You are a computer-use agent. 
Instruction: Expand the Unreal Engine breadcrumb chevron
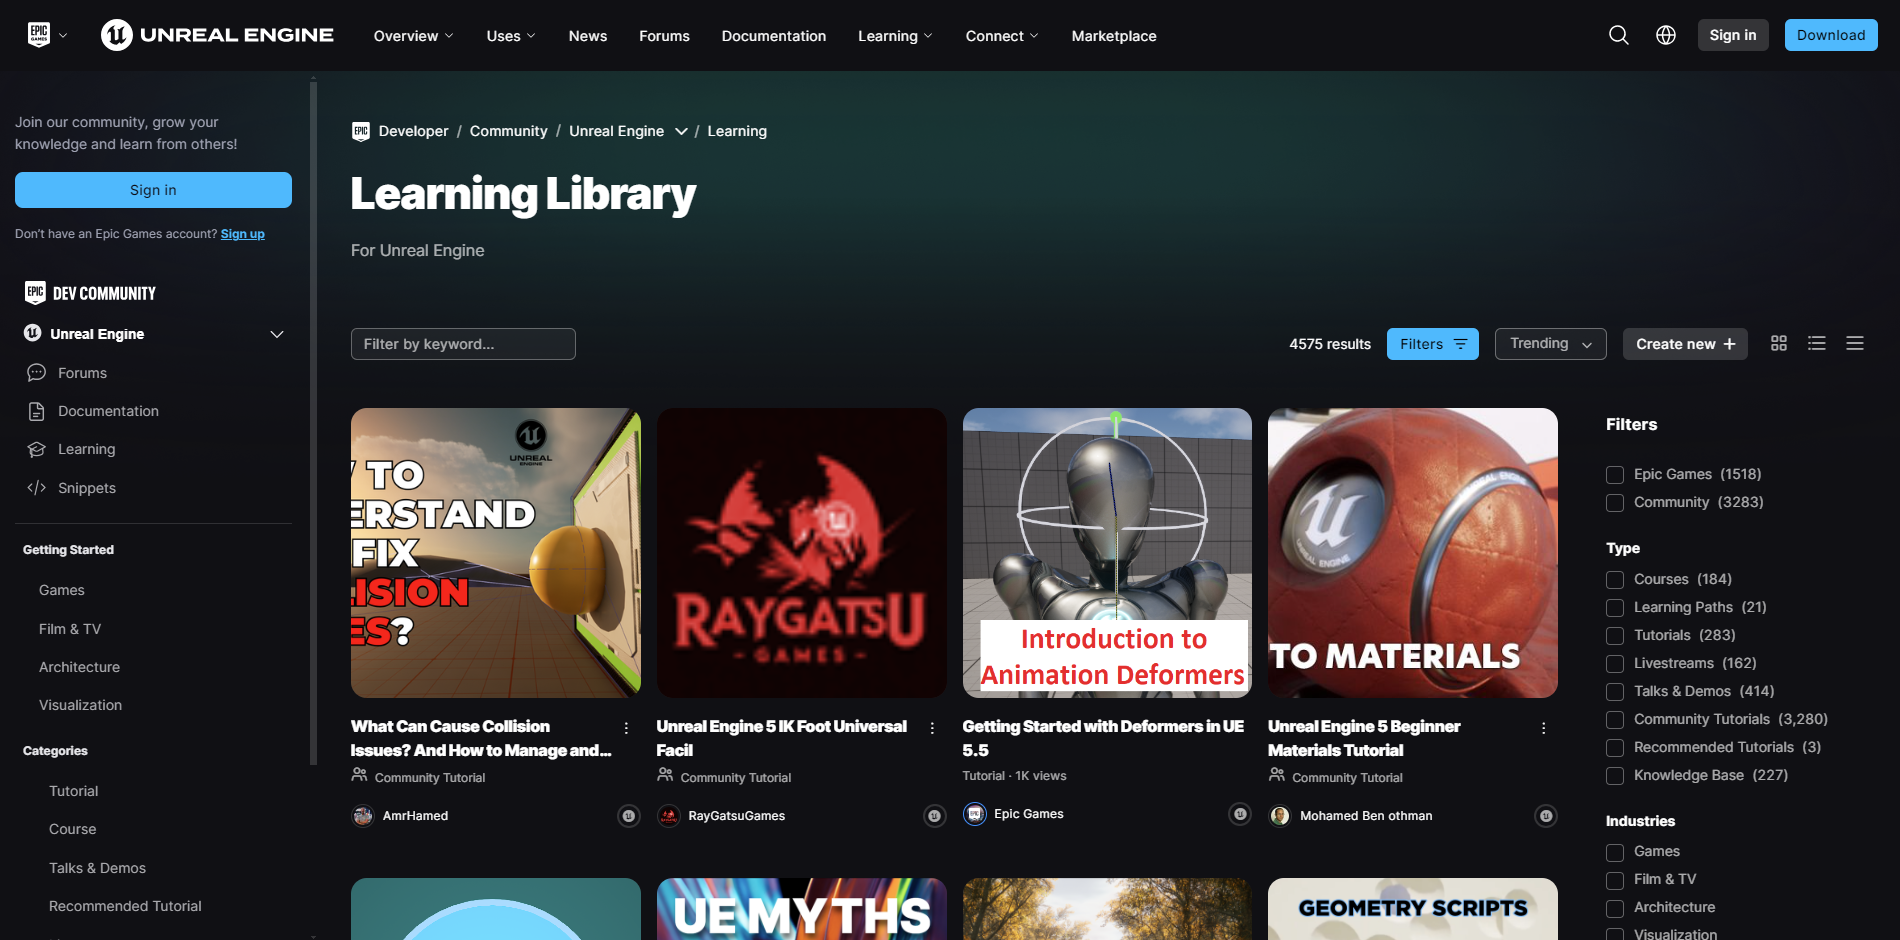coord(681,131)
